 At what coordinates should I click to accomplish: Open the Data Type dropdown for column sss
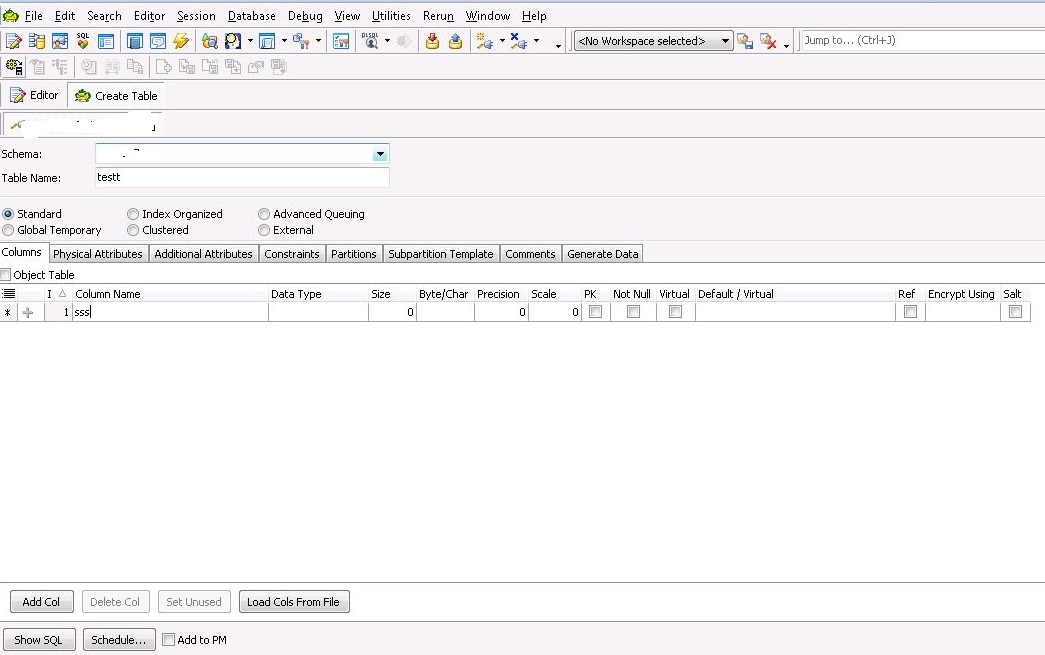click(317, 311)
